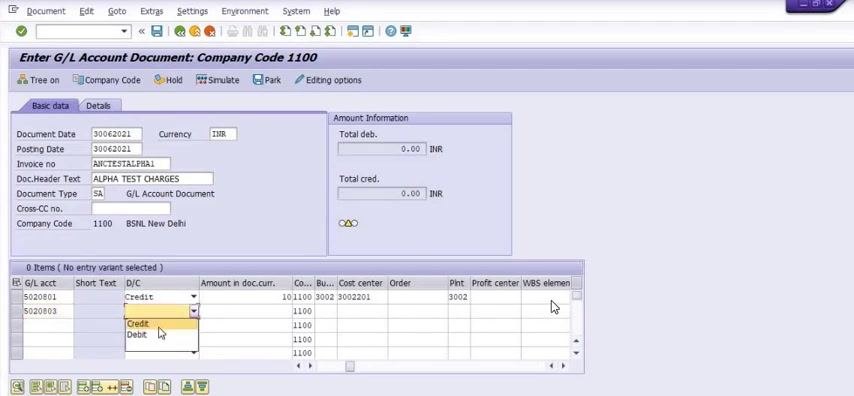Click the Tree on button
The width and height of the screenshot is (854, 396).
38,80
